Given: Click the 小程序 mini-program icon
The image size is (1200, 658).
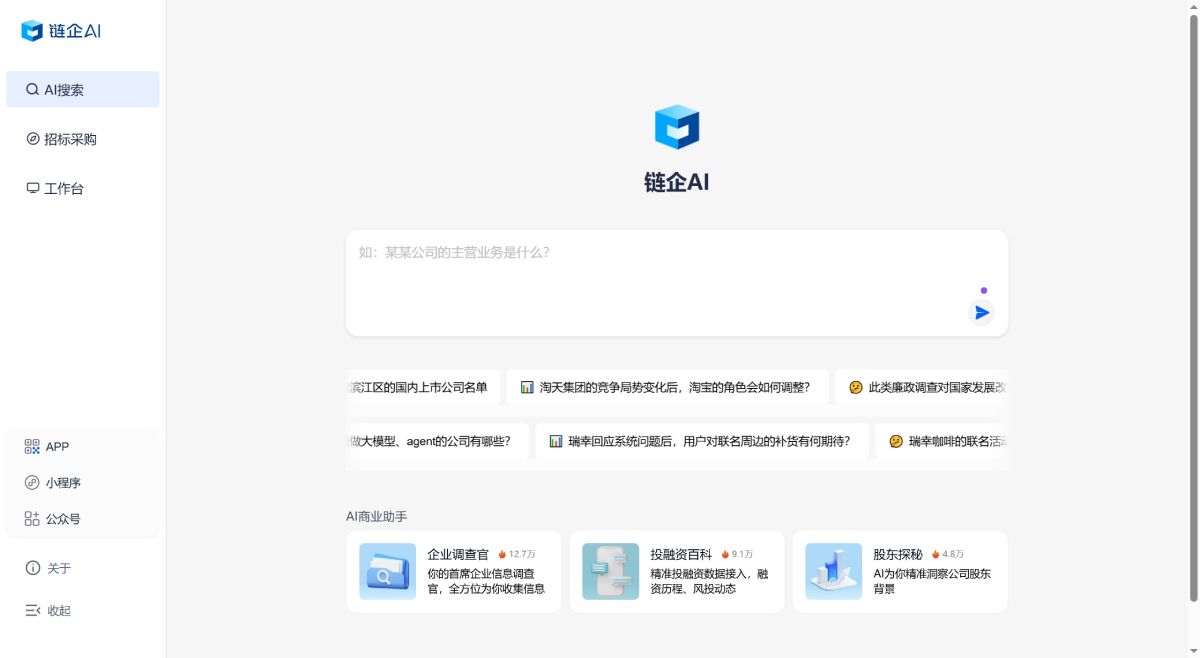Looking at the screenshot, I should pos(31,482).
